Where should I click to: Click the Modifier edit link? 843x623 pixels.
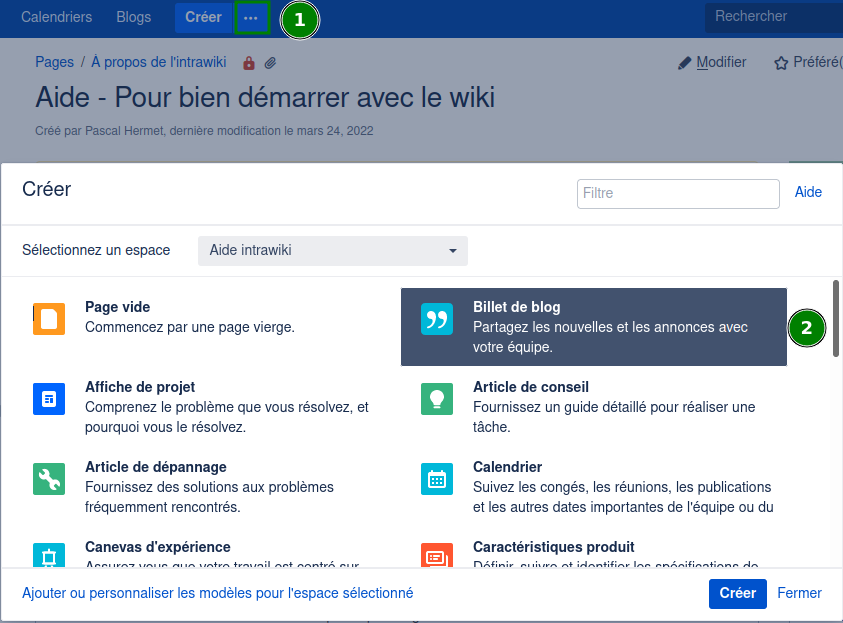coord(721,63)
